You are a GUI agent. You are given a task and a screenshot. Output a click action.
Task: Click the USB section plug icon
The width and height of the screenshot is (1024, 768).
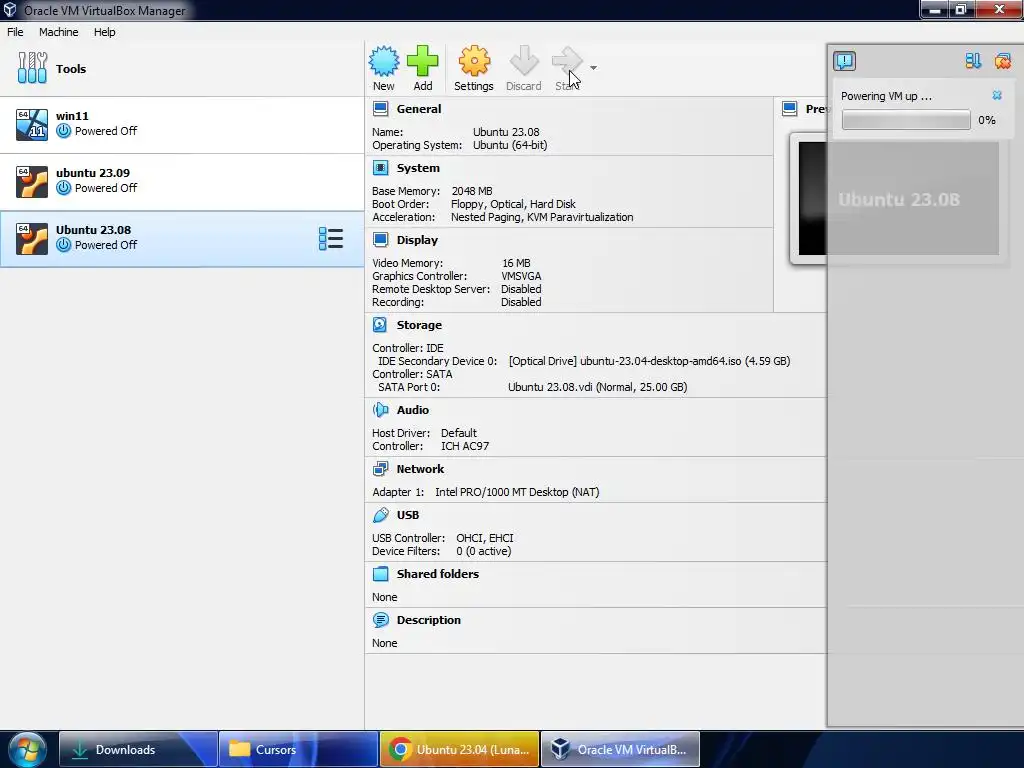[380, 515]
